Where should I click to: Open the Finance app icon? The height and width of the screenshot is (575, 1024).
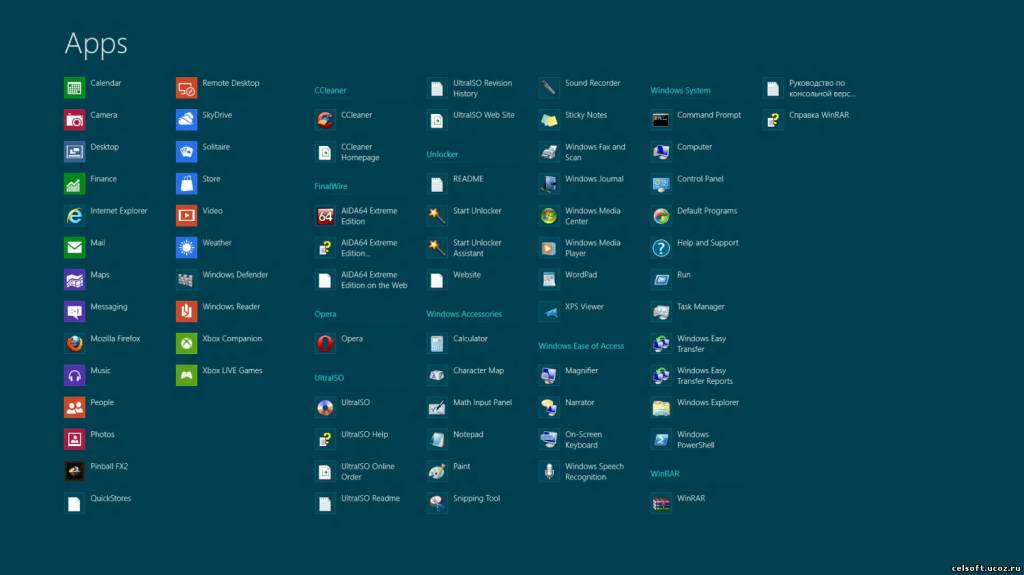(74, 184)
